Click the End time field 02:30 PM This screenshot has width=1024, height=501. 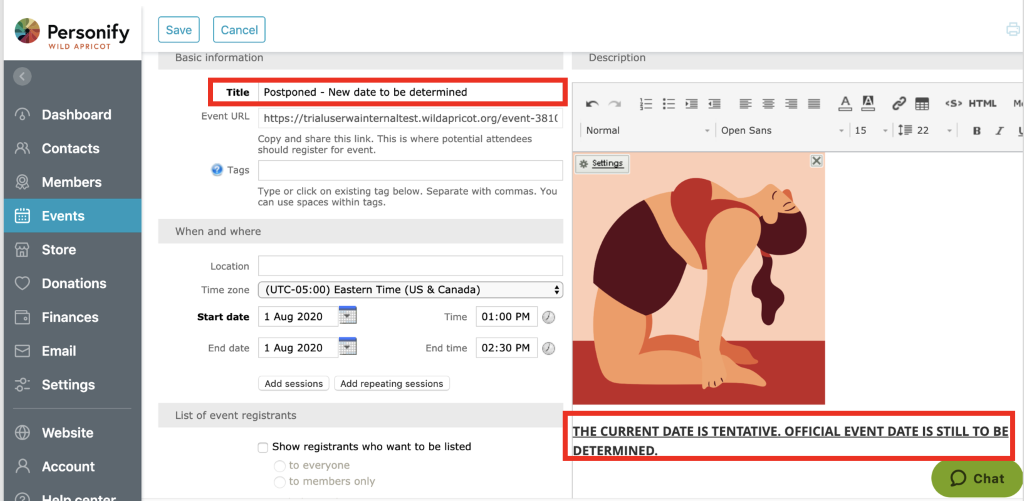click(507, 348)
